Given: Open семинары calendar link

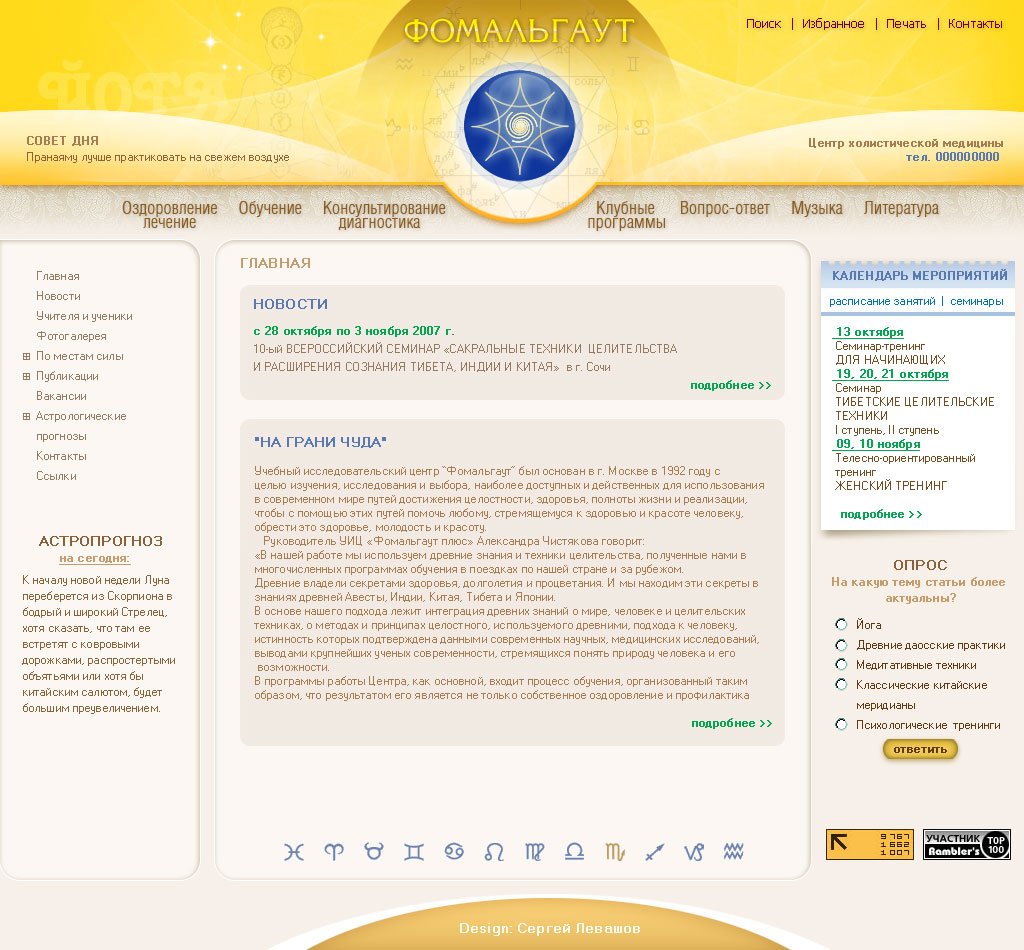Looking at the screenshot, I should click(x=976, y=301).
